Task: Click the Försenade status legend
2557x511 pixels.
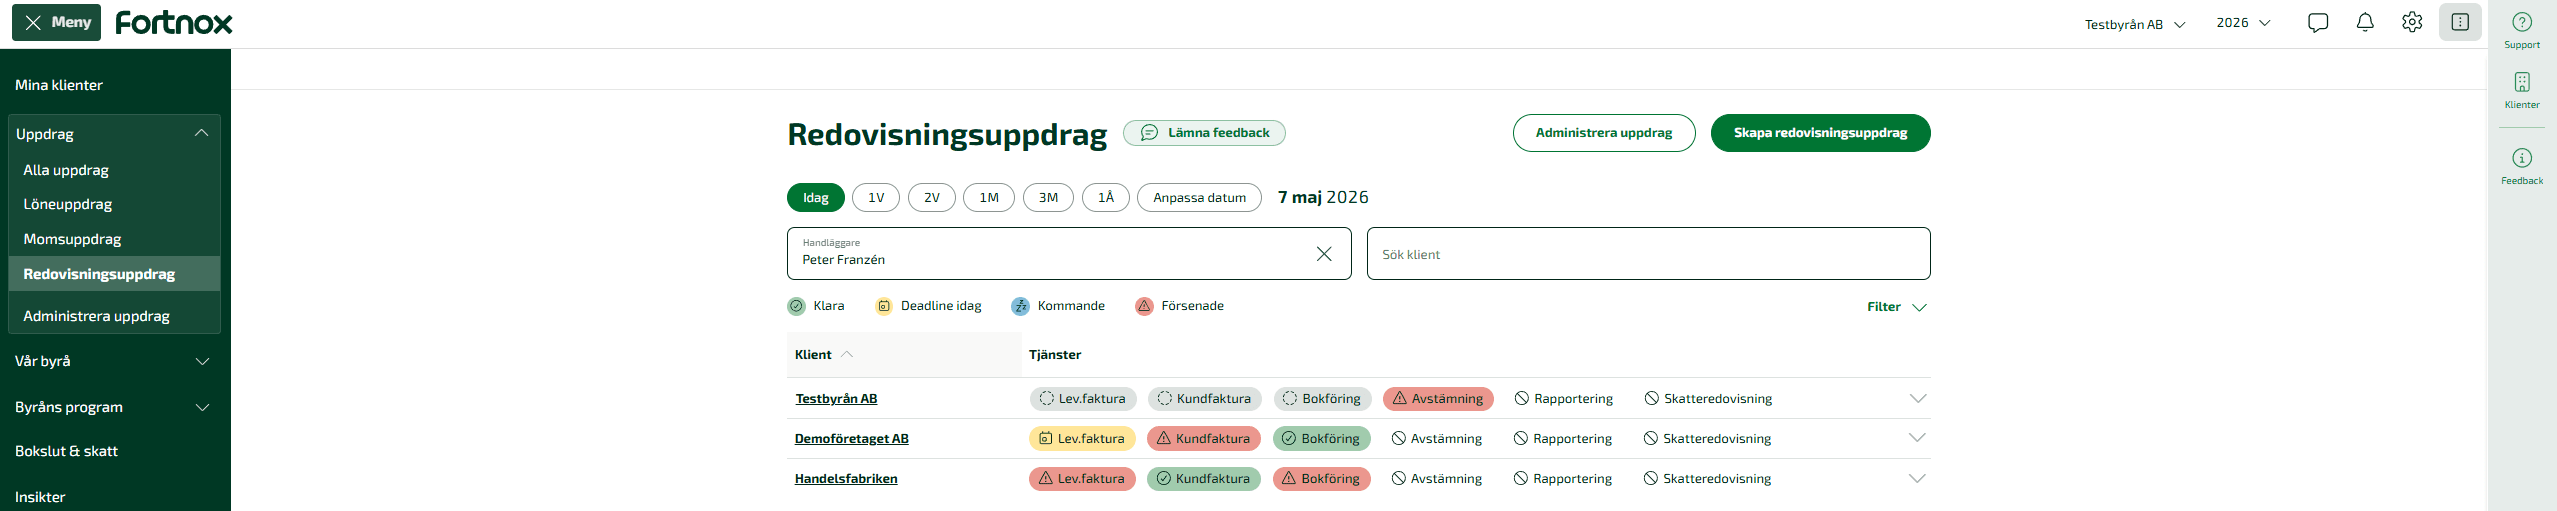Action: 1180,306
